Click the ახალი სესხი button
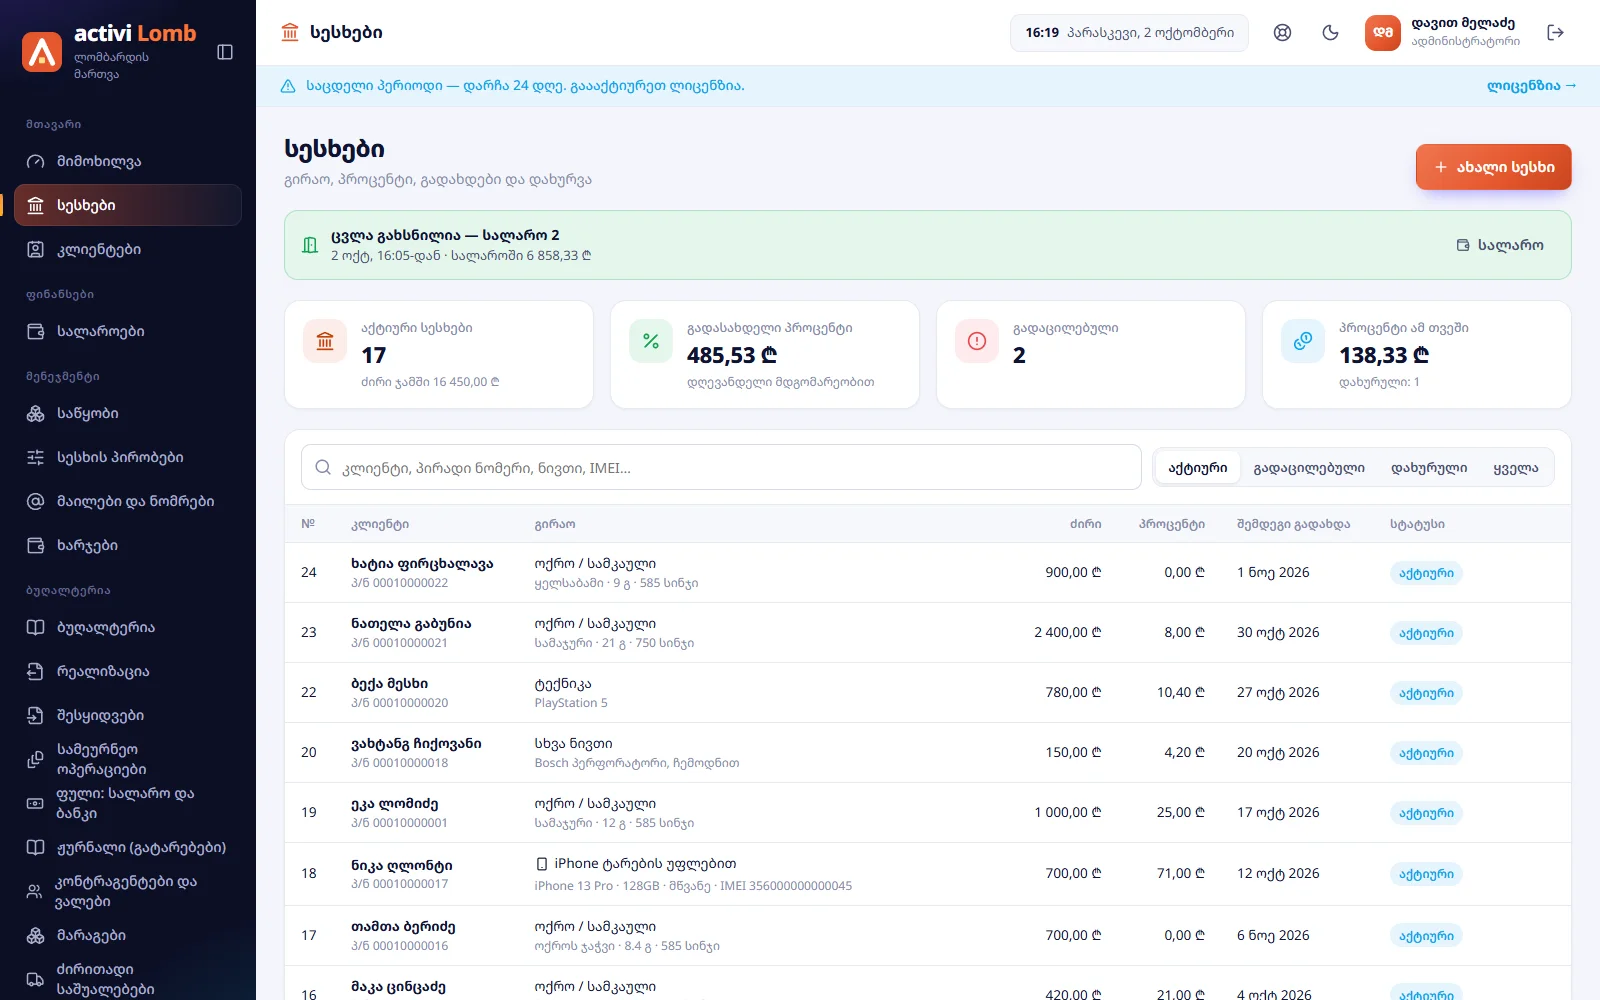Screen dimensions: 1600x1000 [x=1493, y=167]
